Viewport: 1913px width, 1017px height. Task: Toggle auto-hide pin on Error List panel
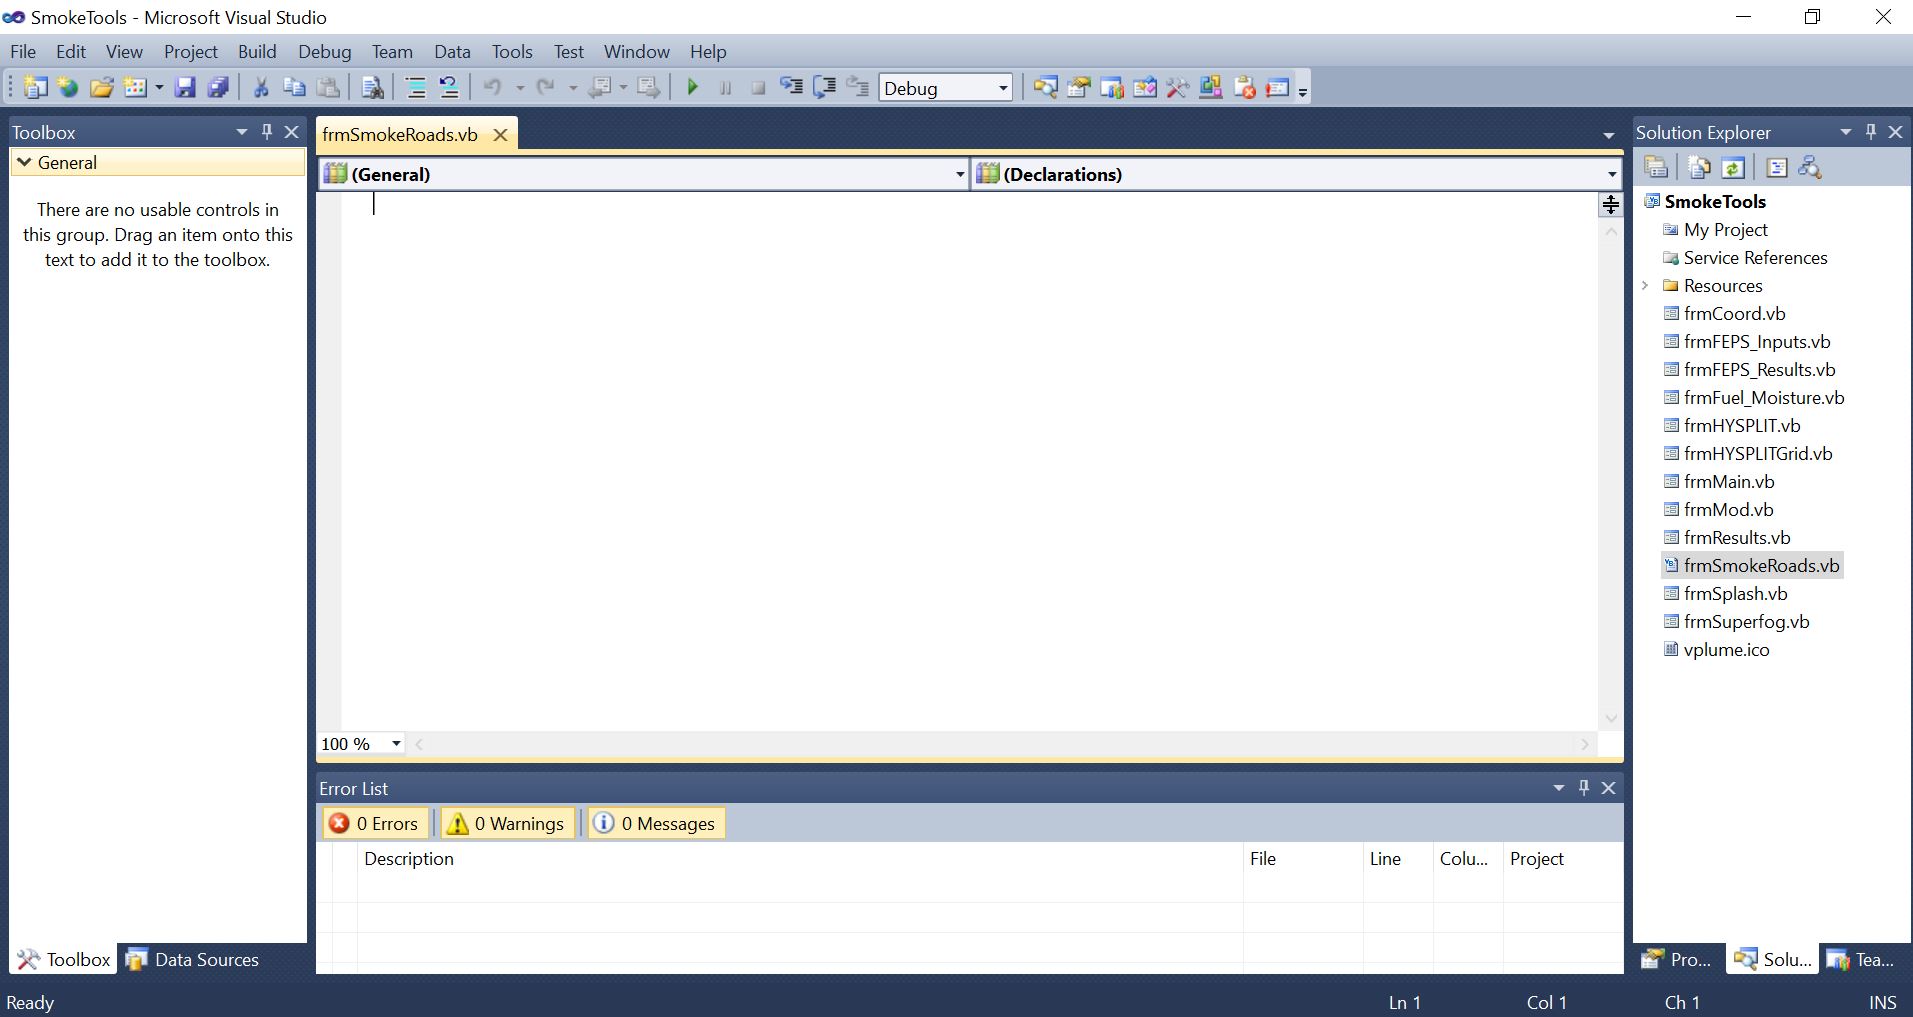point(1584,788)
